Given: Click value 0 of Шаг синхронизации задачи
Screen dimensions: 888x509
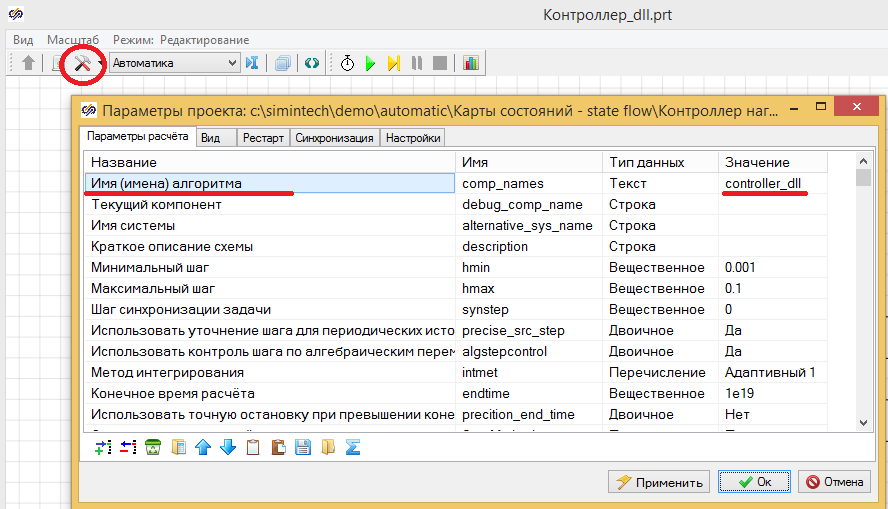Looking at the screenshot, I should pos(773,309).
